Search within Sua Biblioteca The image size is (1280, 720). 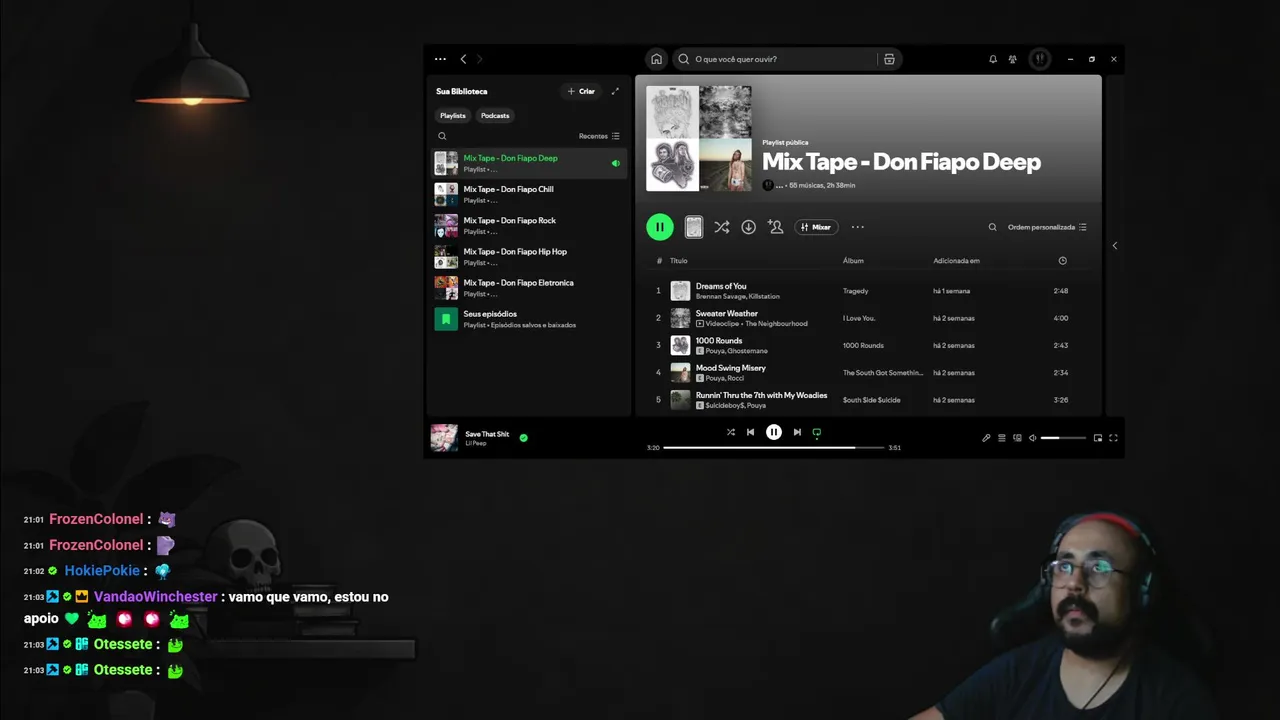coord(442,136)
